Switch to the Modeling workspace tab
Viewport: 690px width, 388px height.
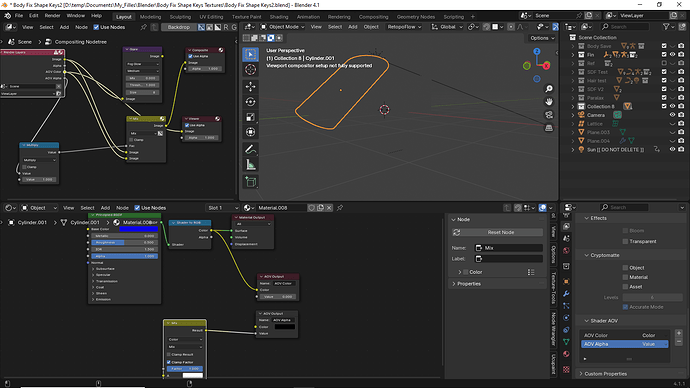pos(150,17)
